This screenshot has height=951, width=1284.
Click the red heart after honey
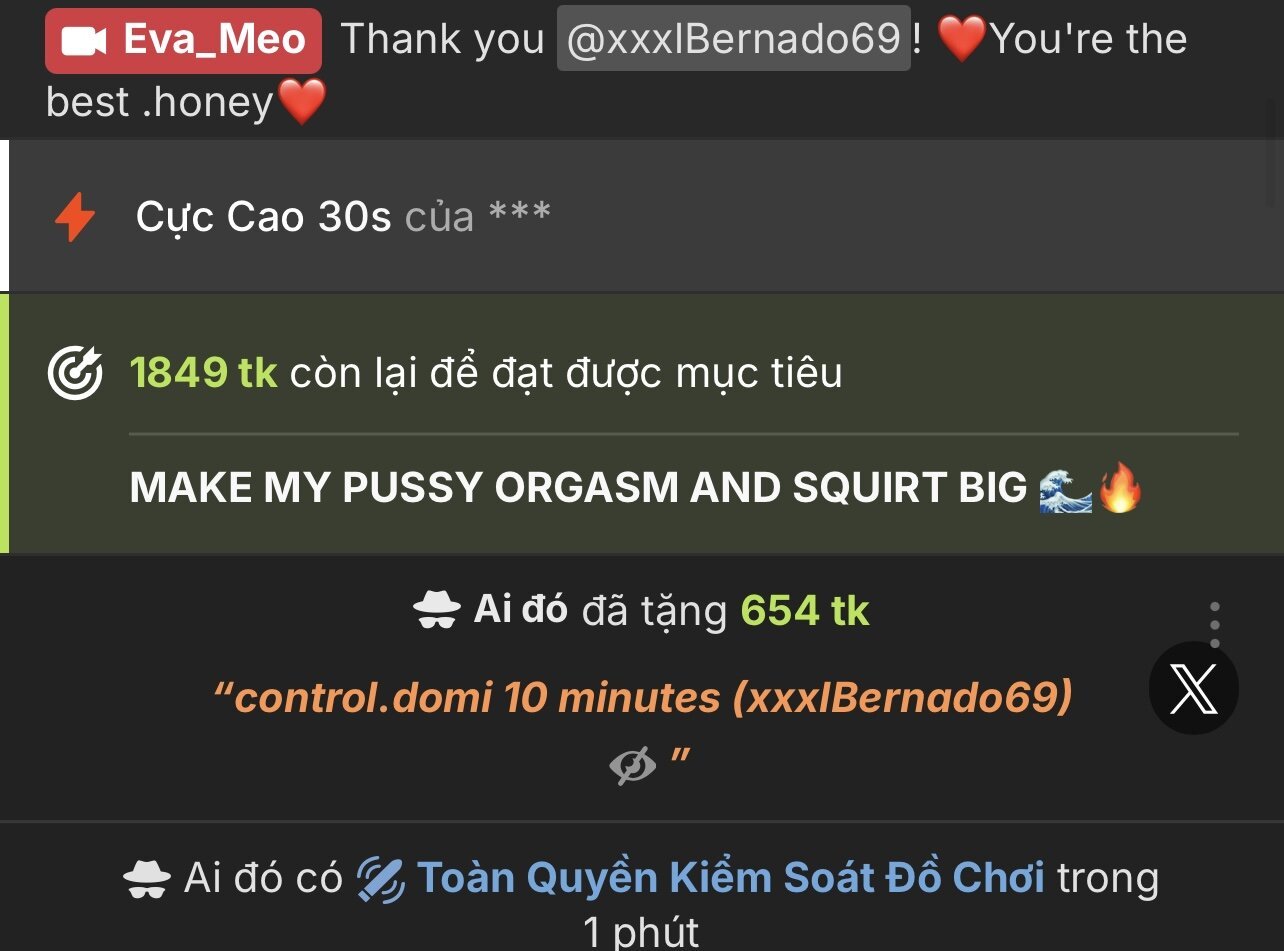(x=302, y=102)
